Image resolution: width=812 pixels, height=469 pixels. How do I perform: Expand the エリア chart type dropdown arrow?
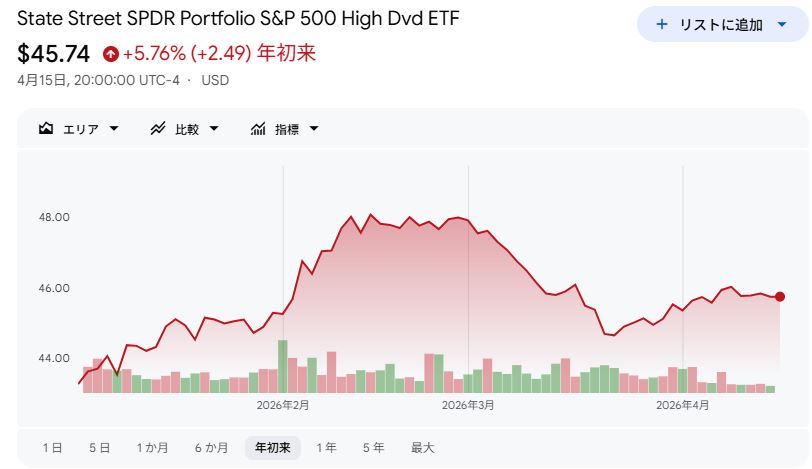[x=114, y=129]
